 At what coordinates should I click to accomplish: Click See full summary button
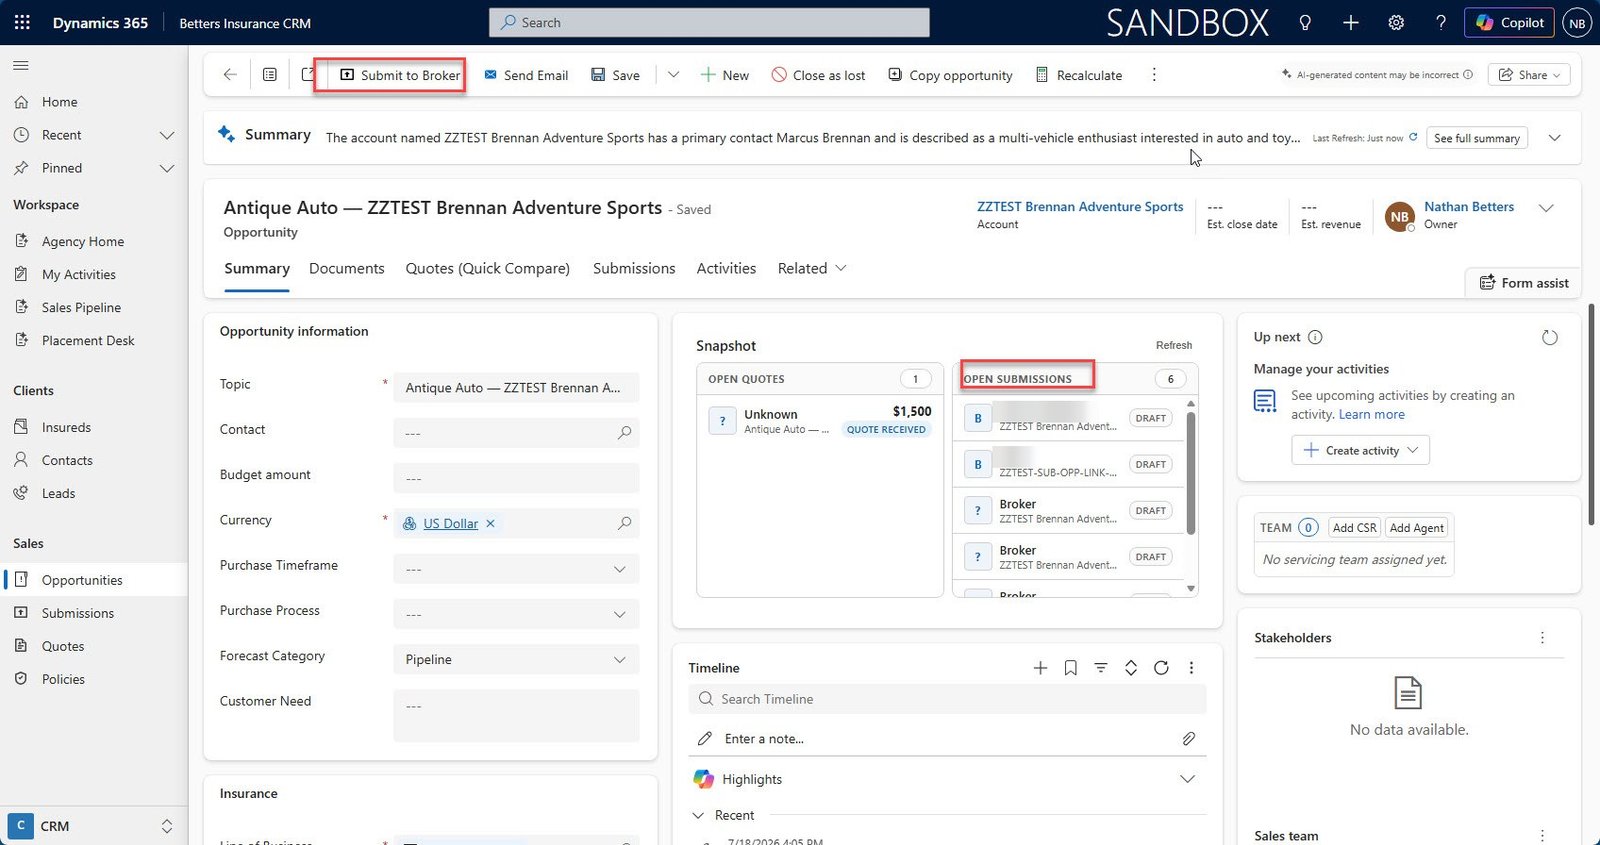1476,138
